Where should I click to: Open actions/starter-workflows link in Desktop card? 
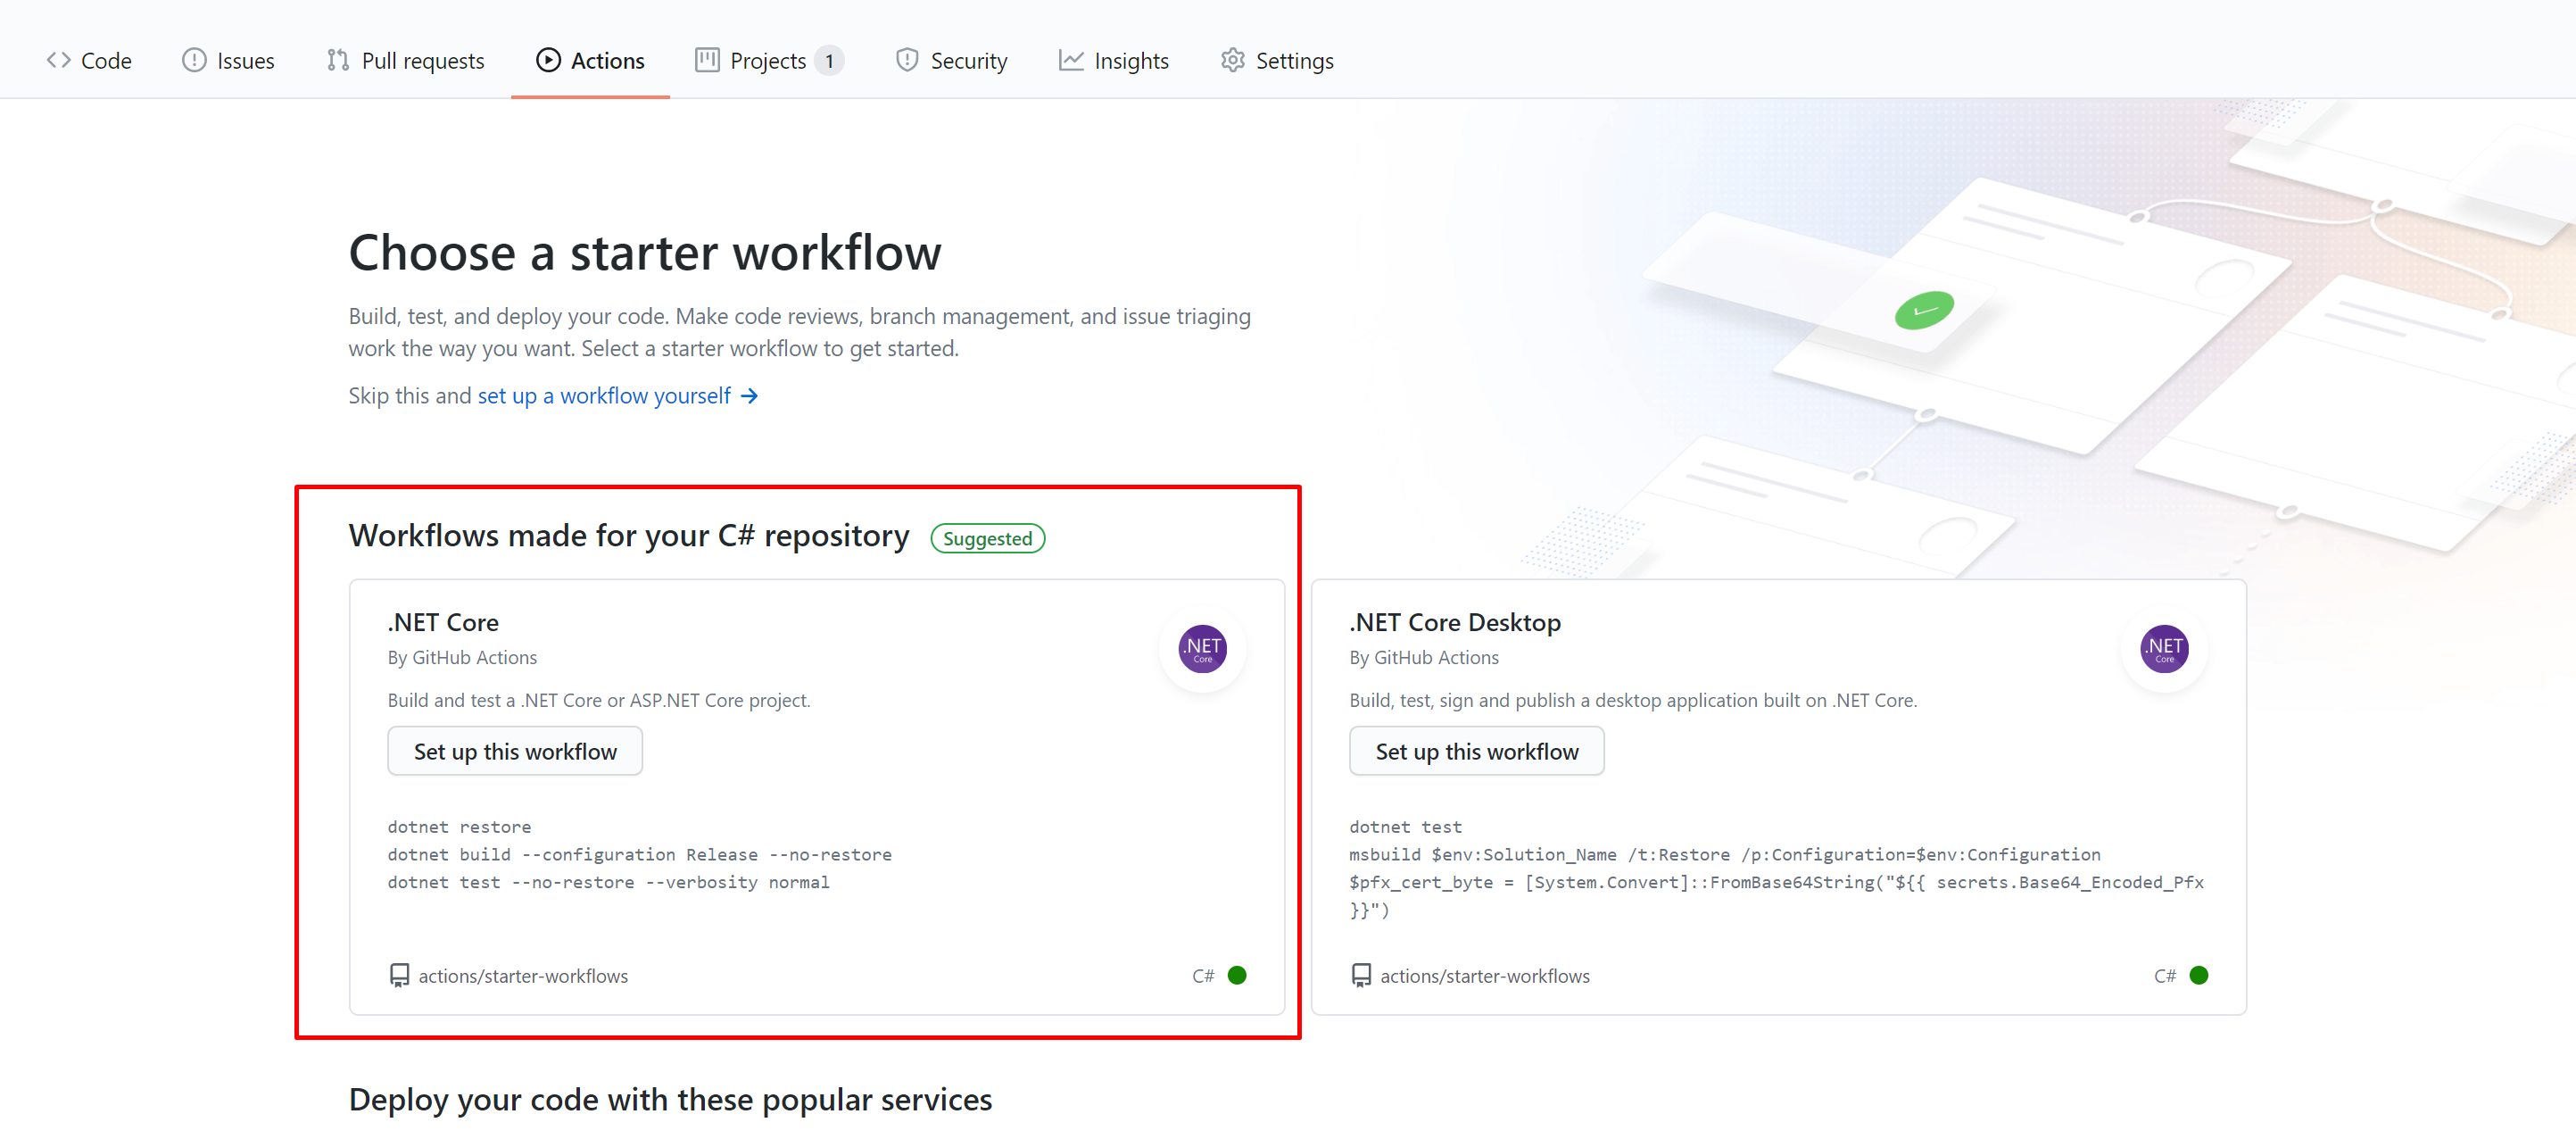click(1484, 976)
